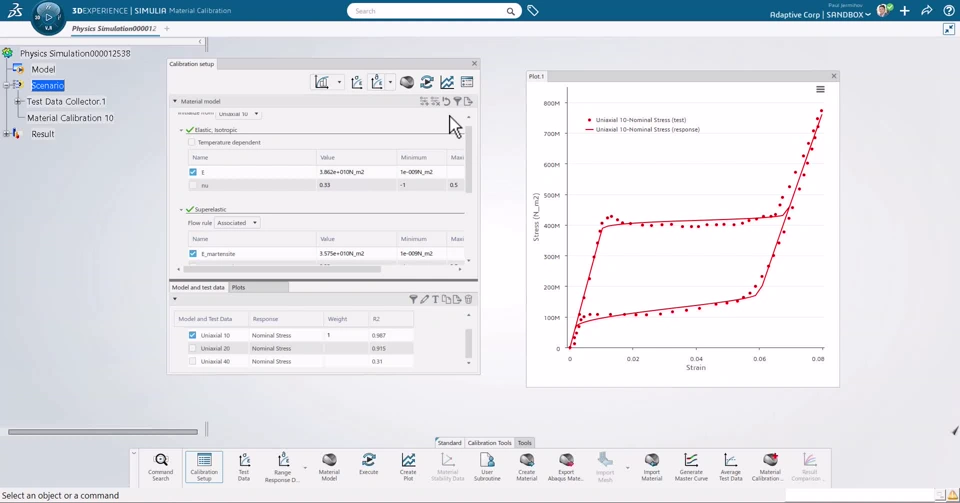960x503 pixels.
Task: Click the table view icon in the Calibration setup toolbar
Action: [x=467, y=82]
